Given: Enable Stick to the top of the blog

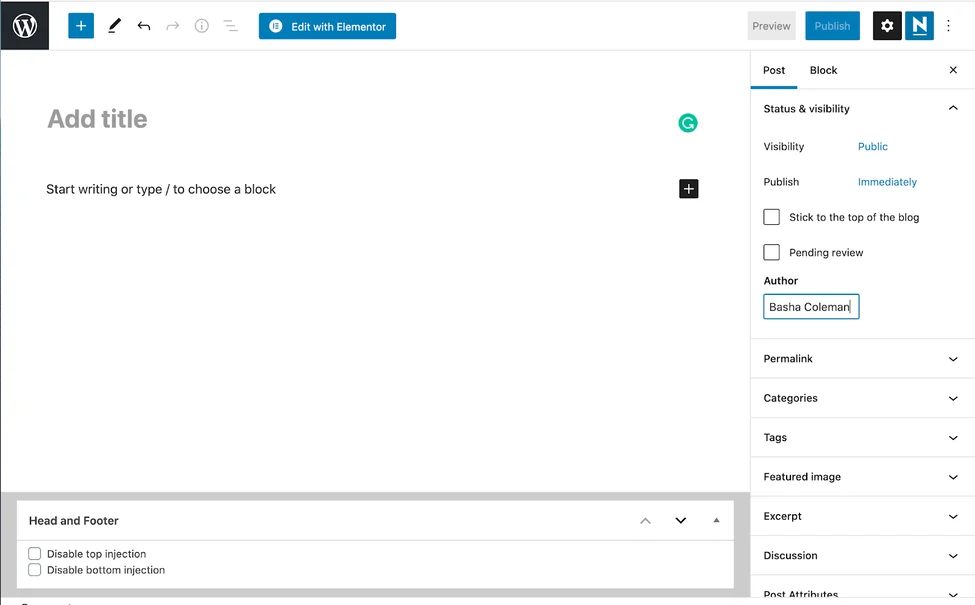Looking at the screenshot, I should (x=772, y=217).
